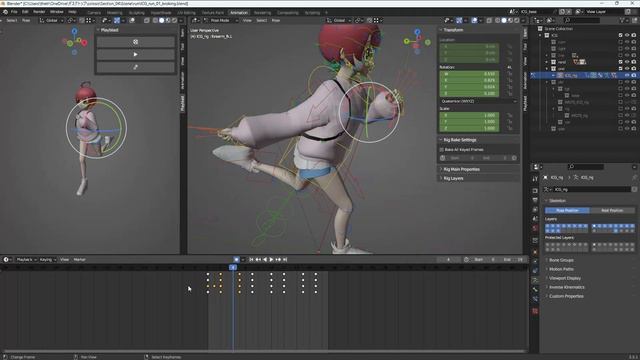The image size is (640, 360).
Task: Collapse the ICG collection in outliner
Action: [x=540, y=36]
